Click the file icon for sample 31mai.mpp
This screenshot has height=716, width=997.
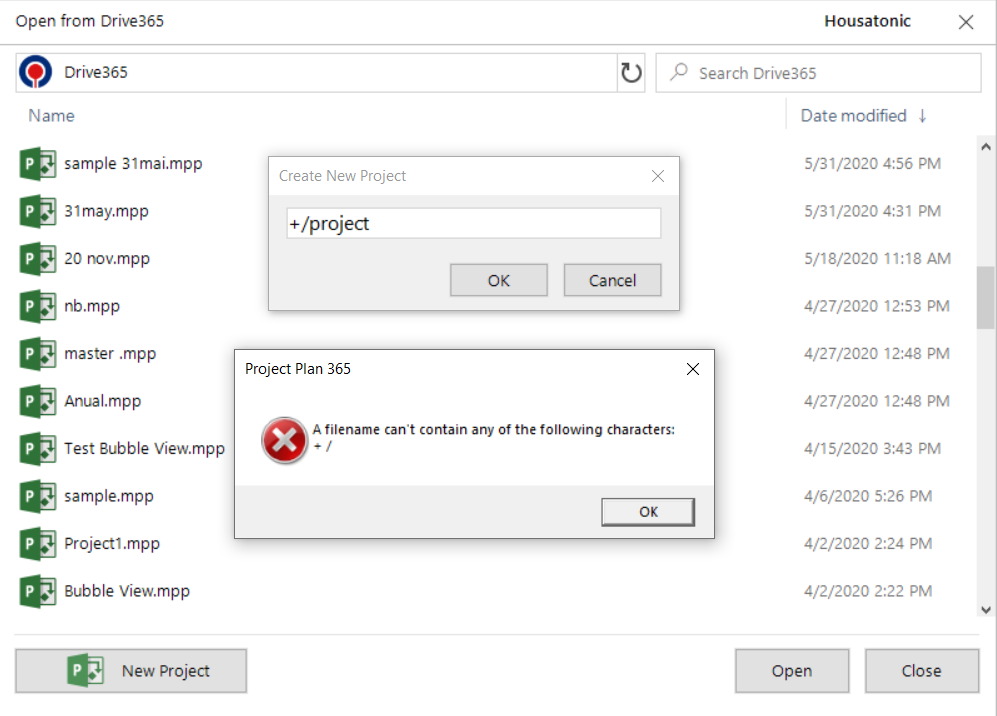[x=38, y=163]
